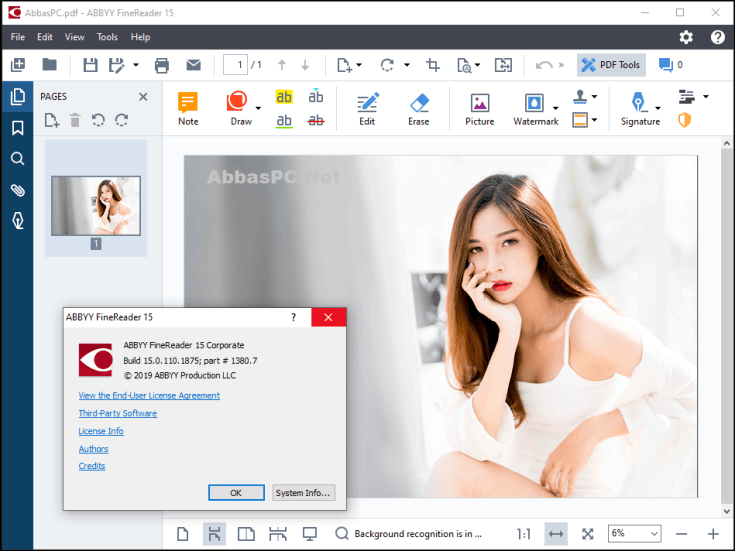
Task: Open the zoom percentage combo box
Action: [634, 534]
